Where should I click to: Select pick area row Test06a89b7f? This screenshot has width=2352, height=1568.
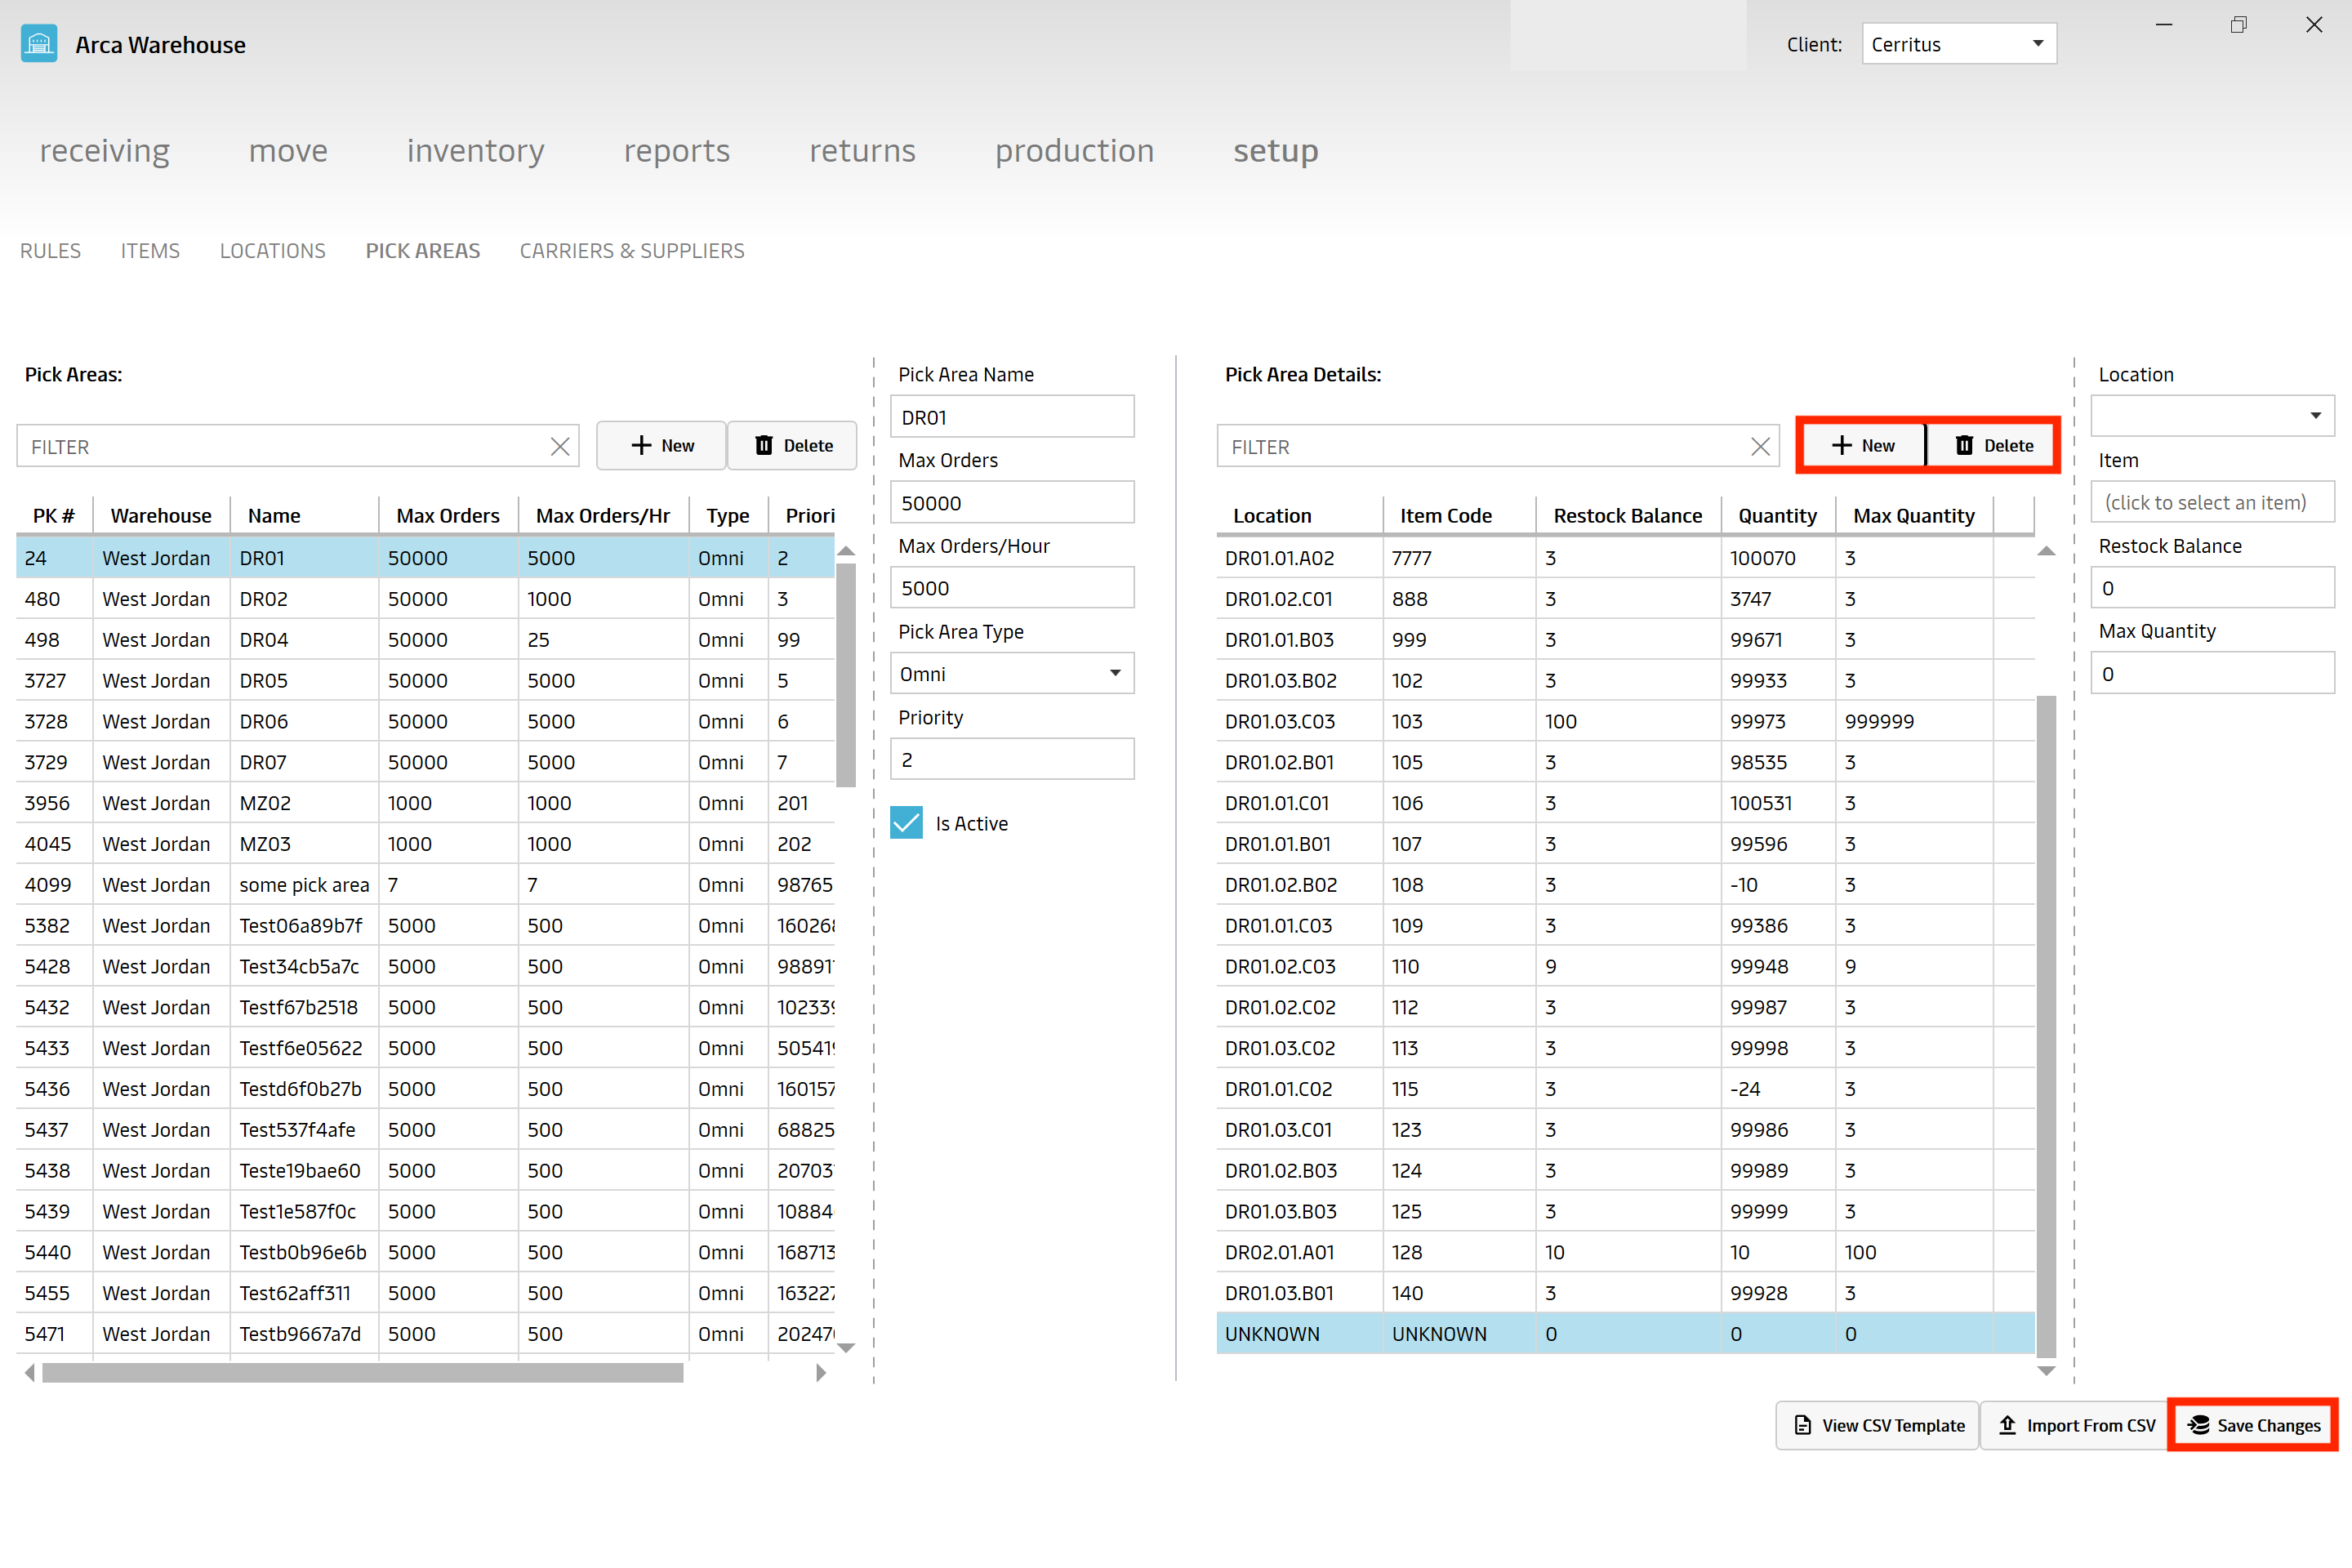tap(425, 926)
